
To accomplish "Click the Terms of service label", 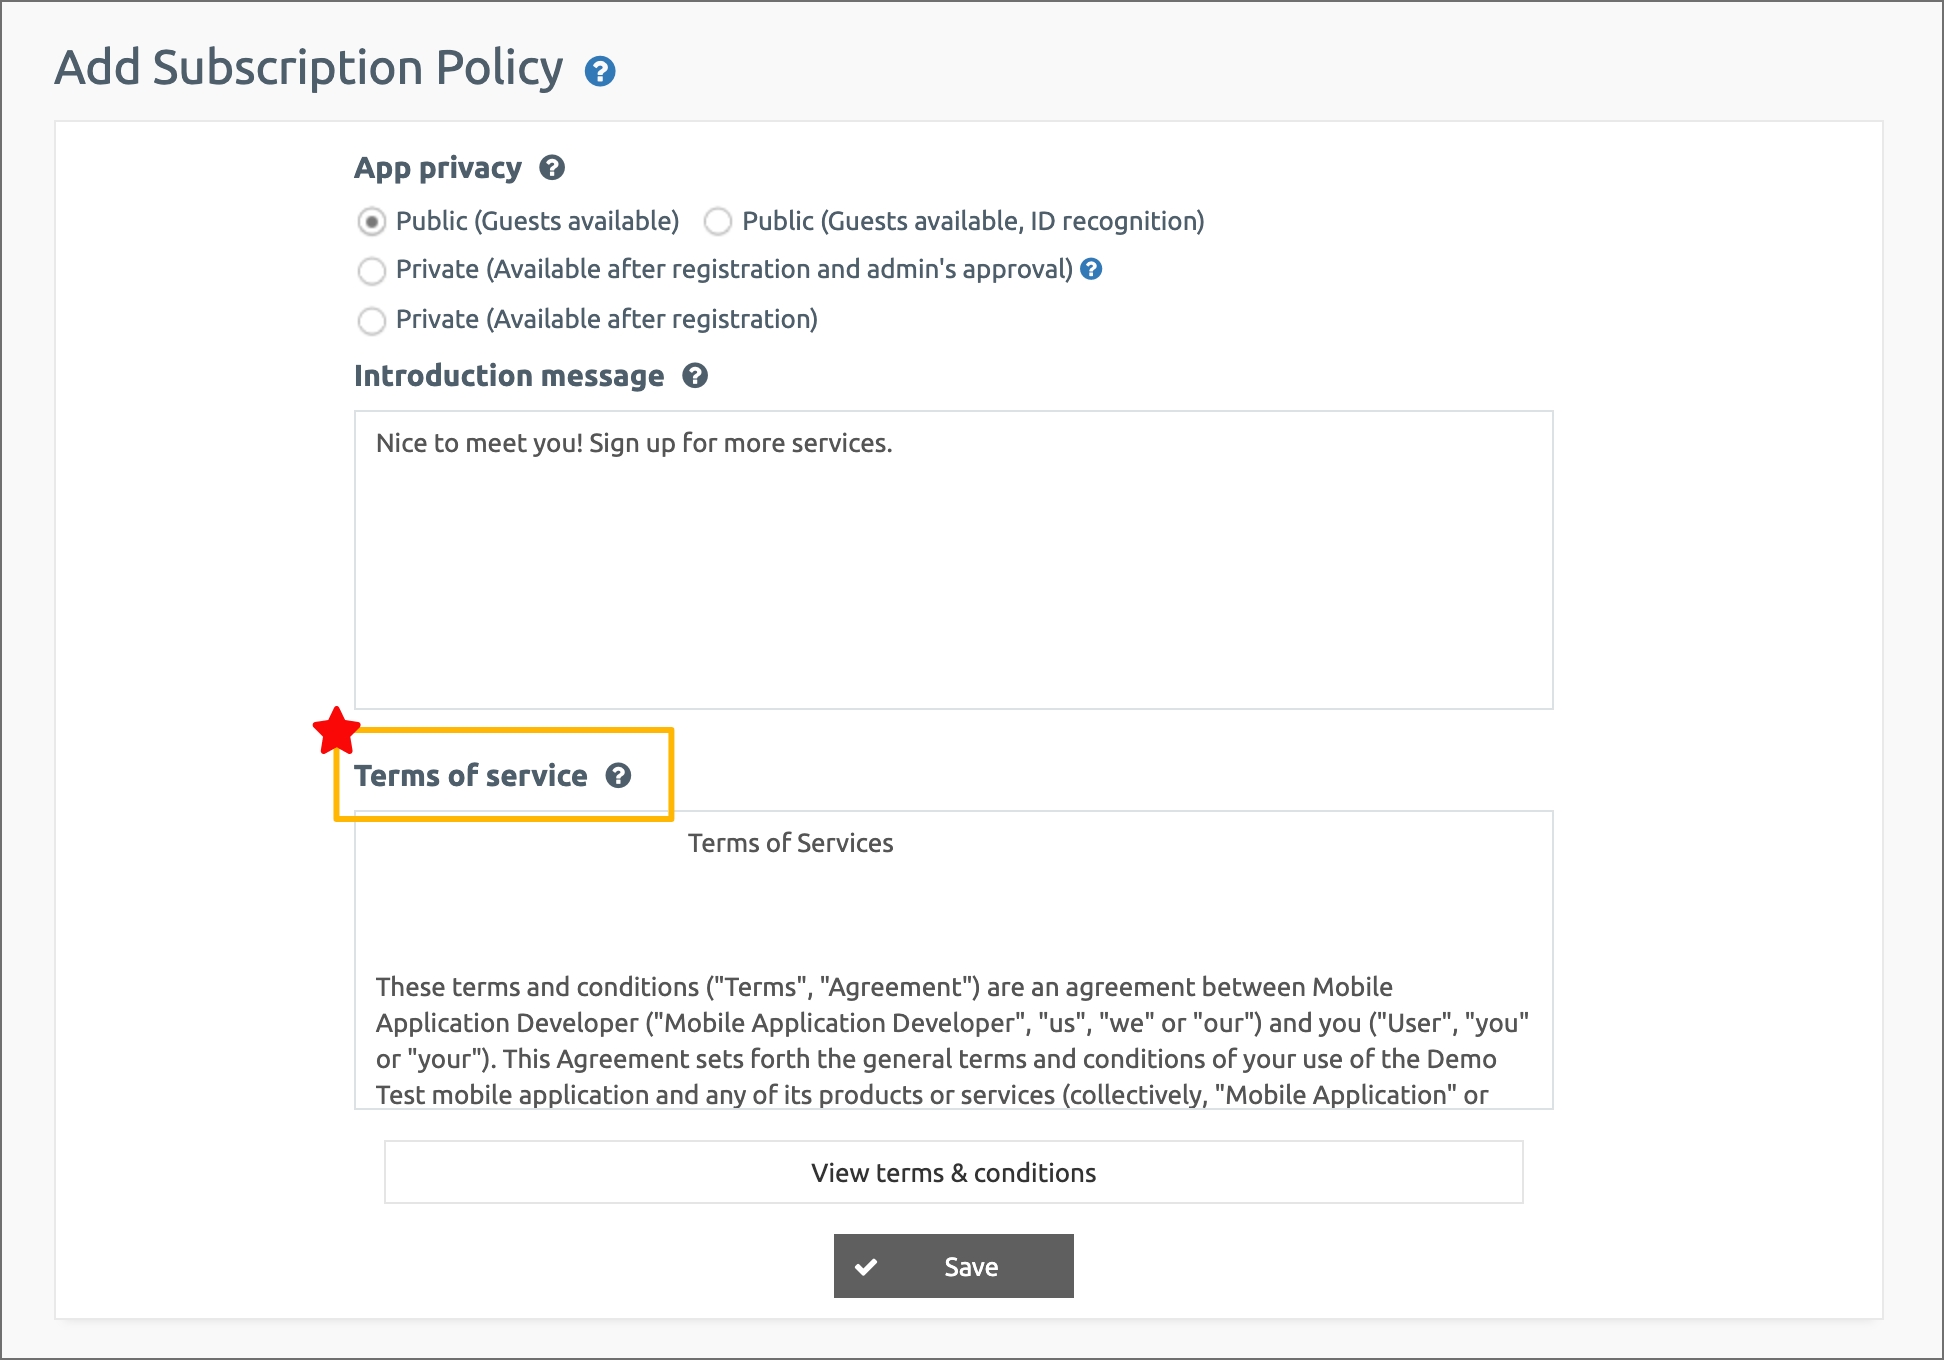I will [x=471, y=776].
